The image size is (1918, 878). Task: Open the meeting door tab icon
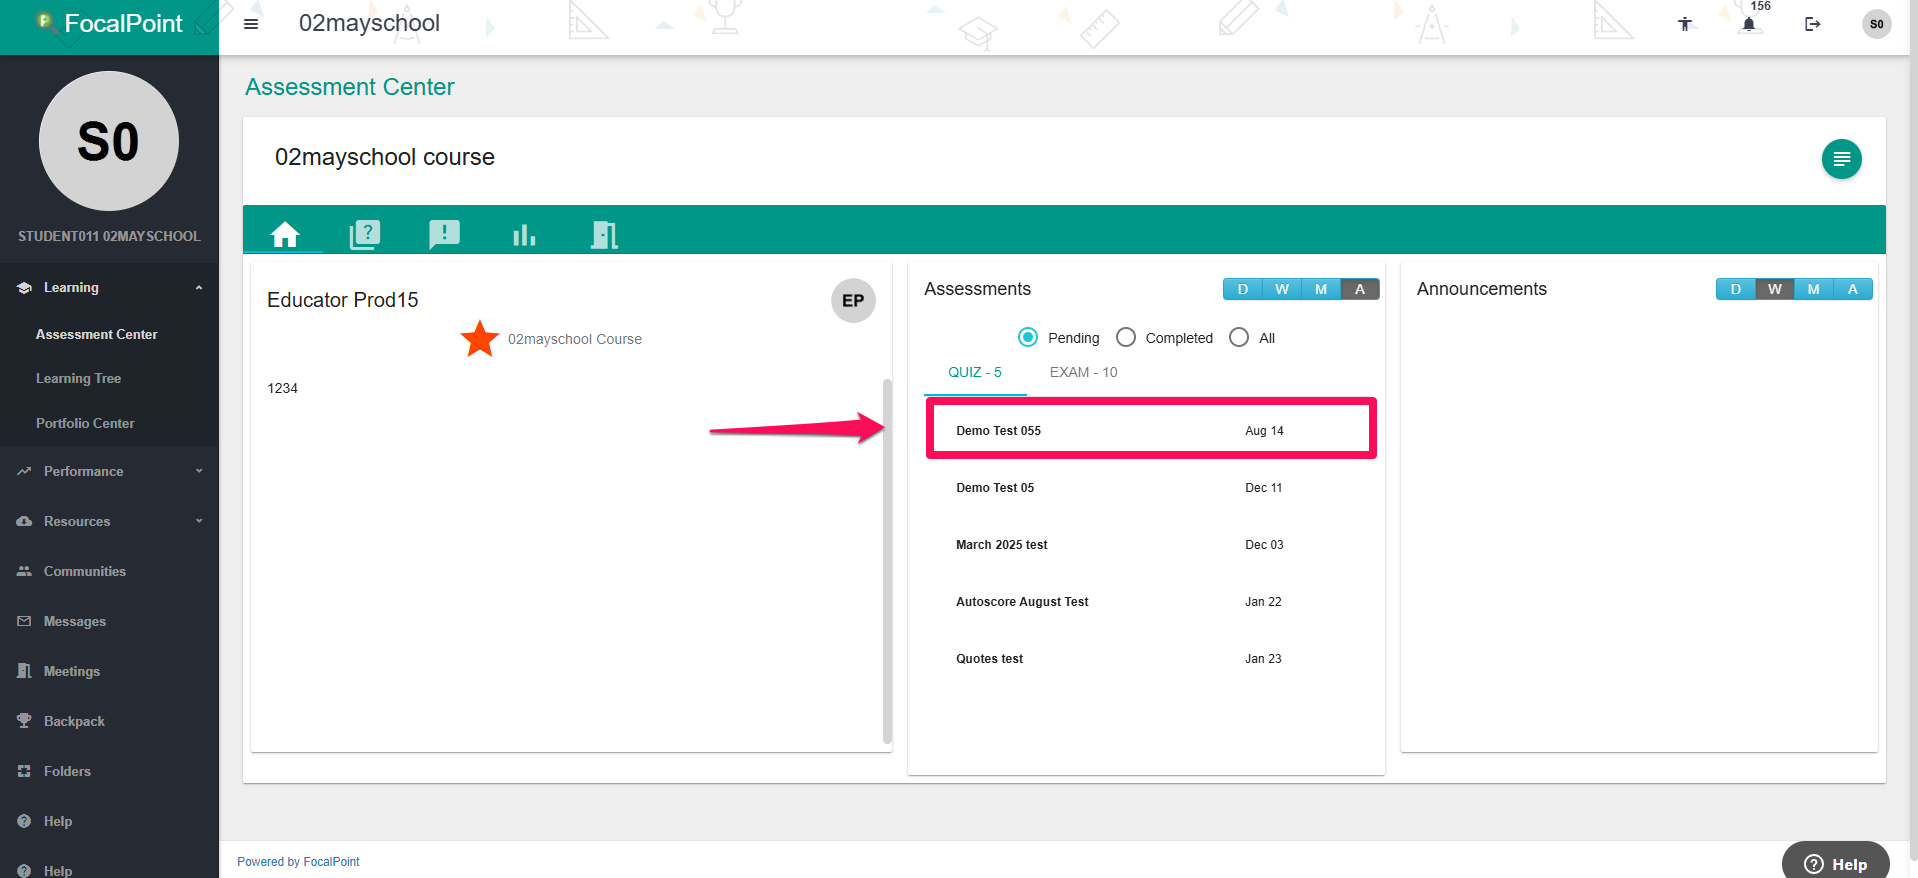point(604,235)
